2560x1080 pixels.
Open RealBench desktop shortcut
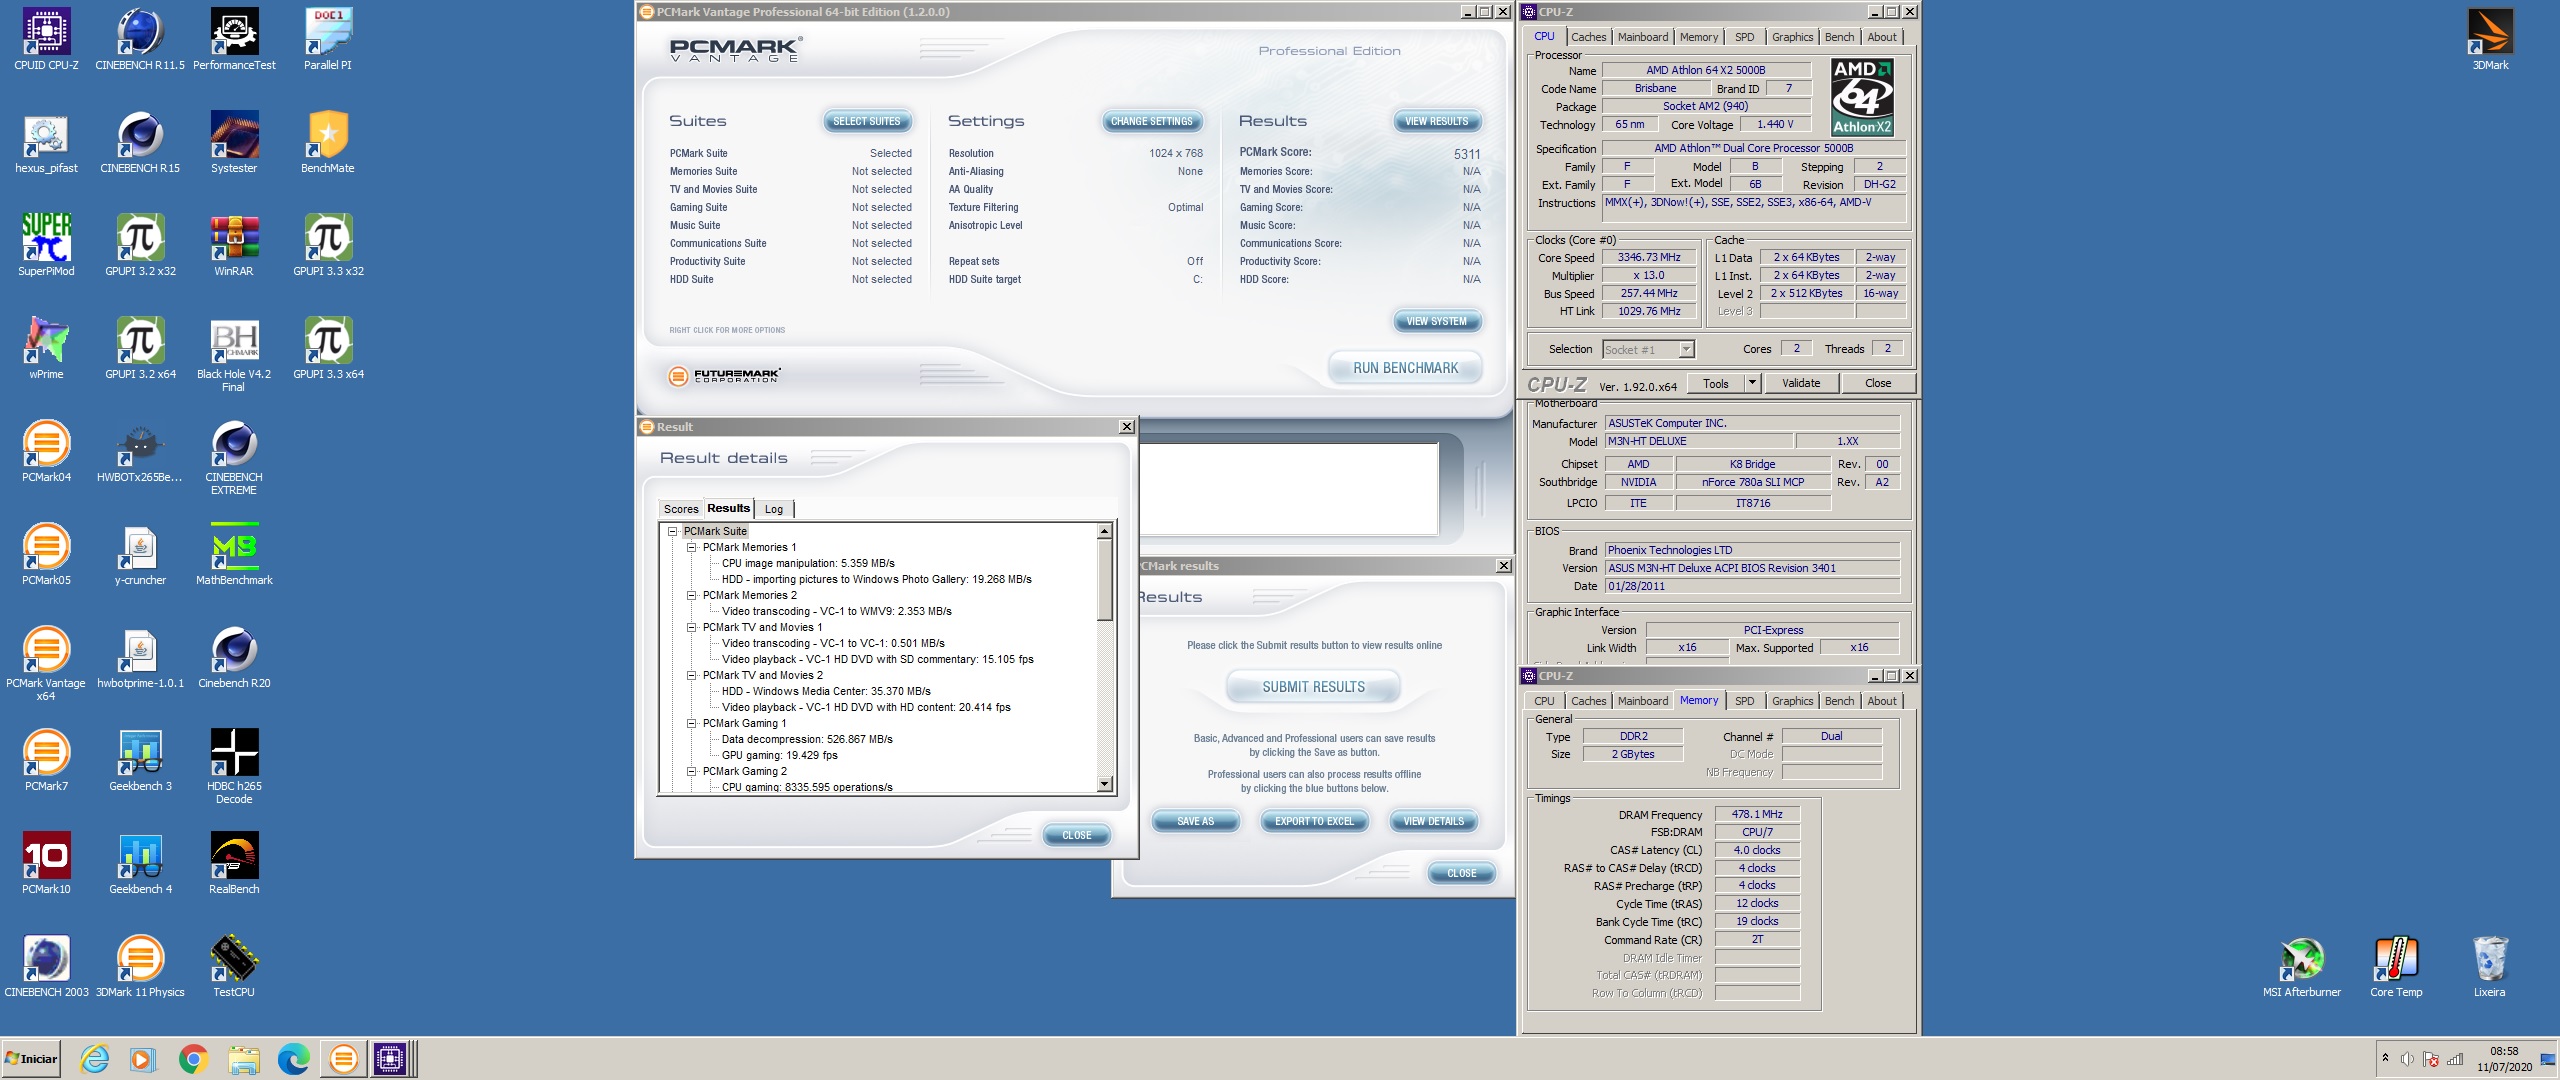pos(234,864)
